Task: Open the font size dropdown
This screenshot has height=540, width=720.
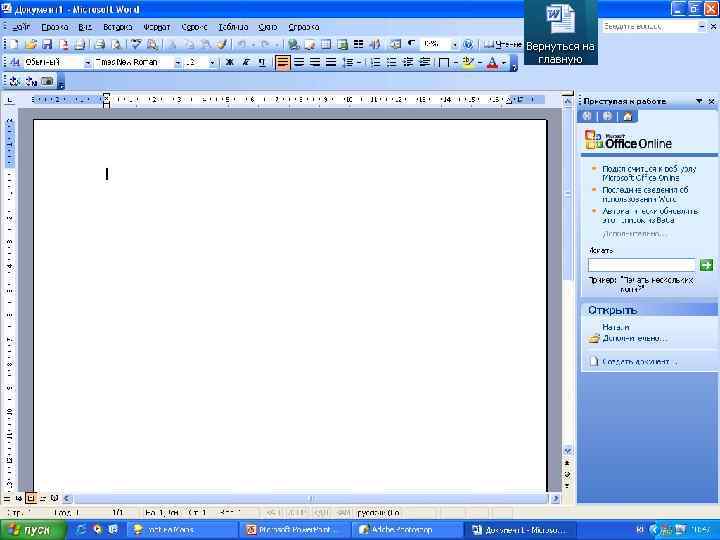Action: [212, 62]
